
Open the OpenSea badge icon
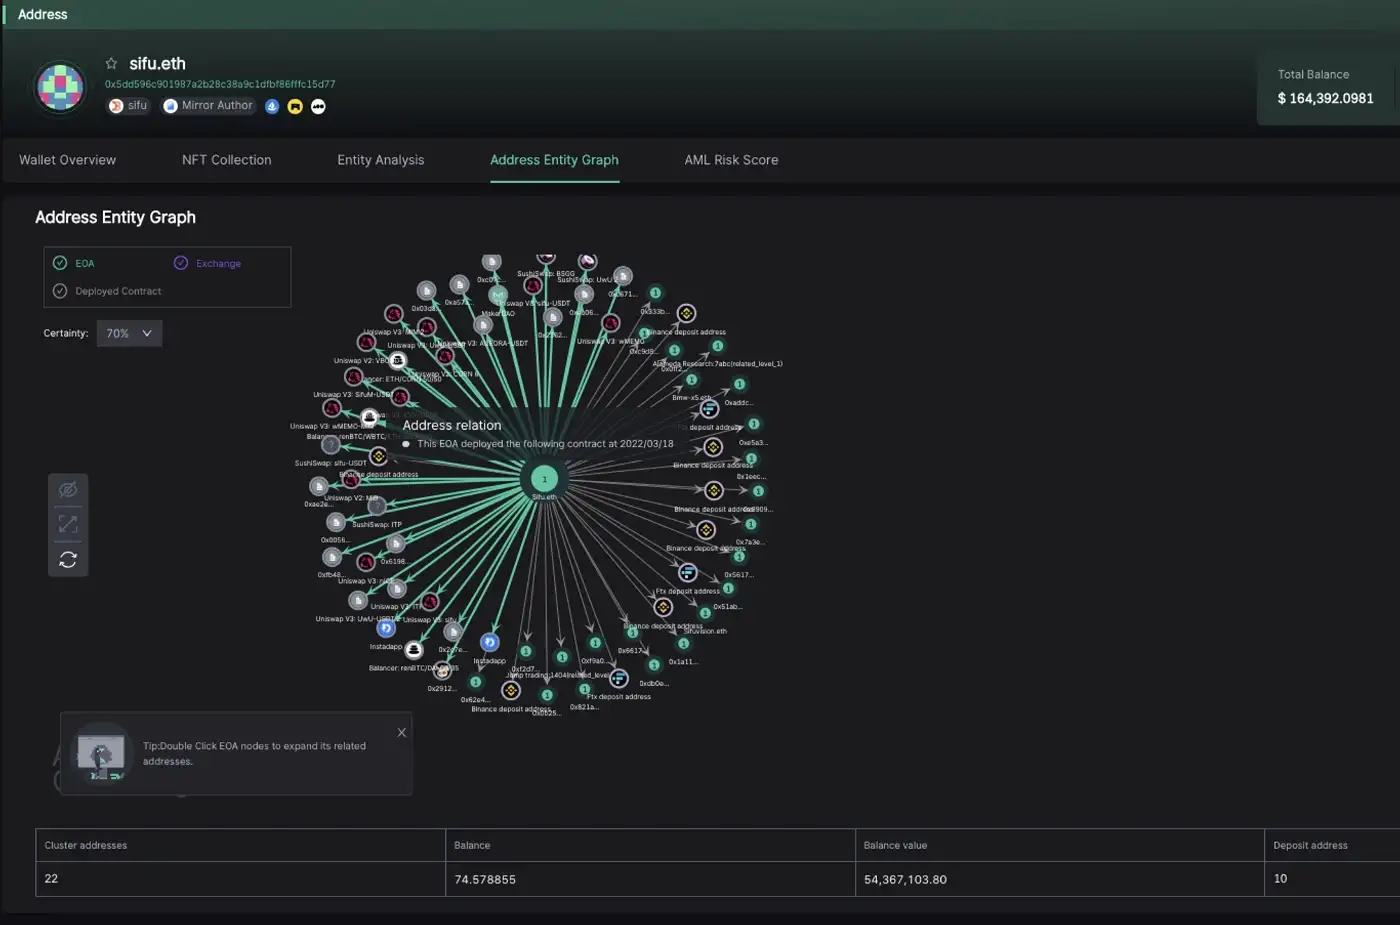(x=272, y=106)
